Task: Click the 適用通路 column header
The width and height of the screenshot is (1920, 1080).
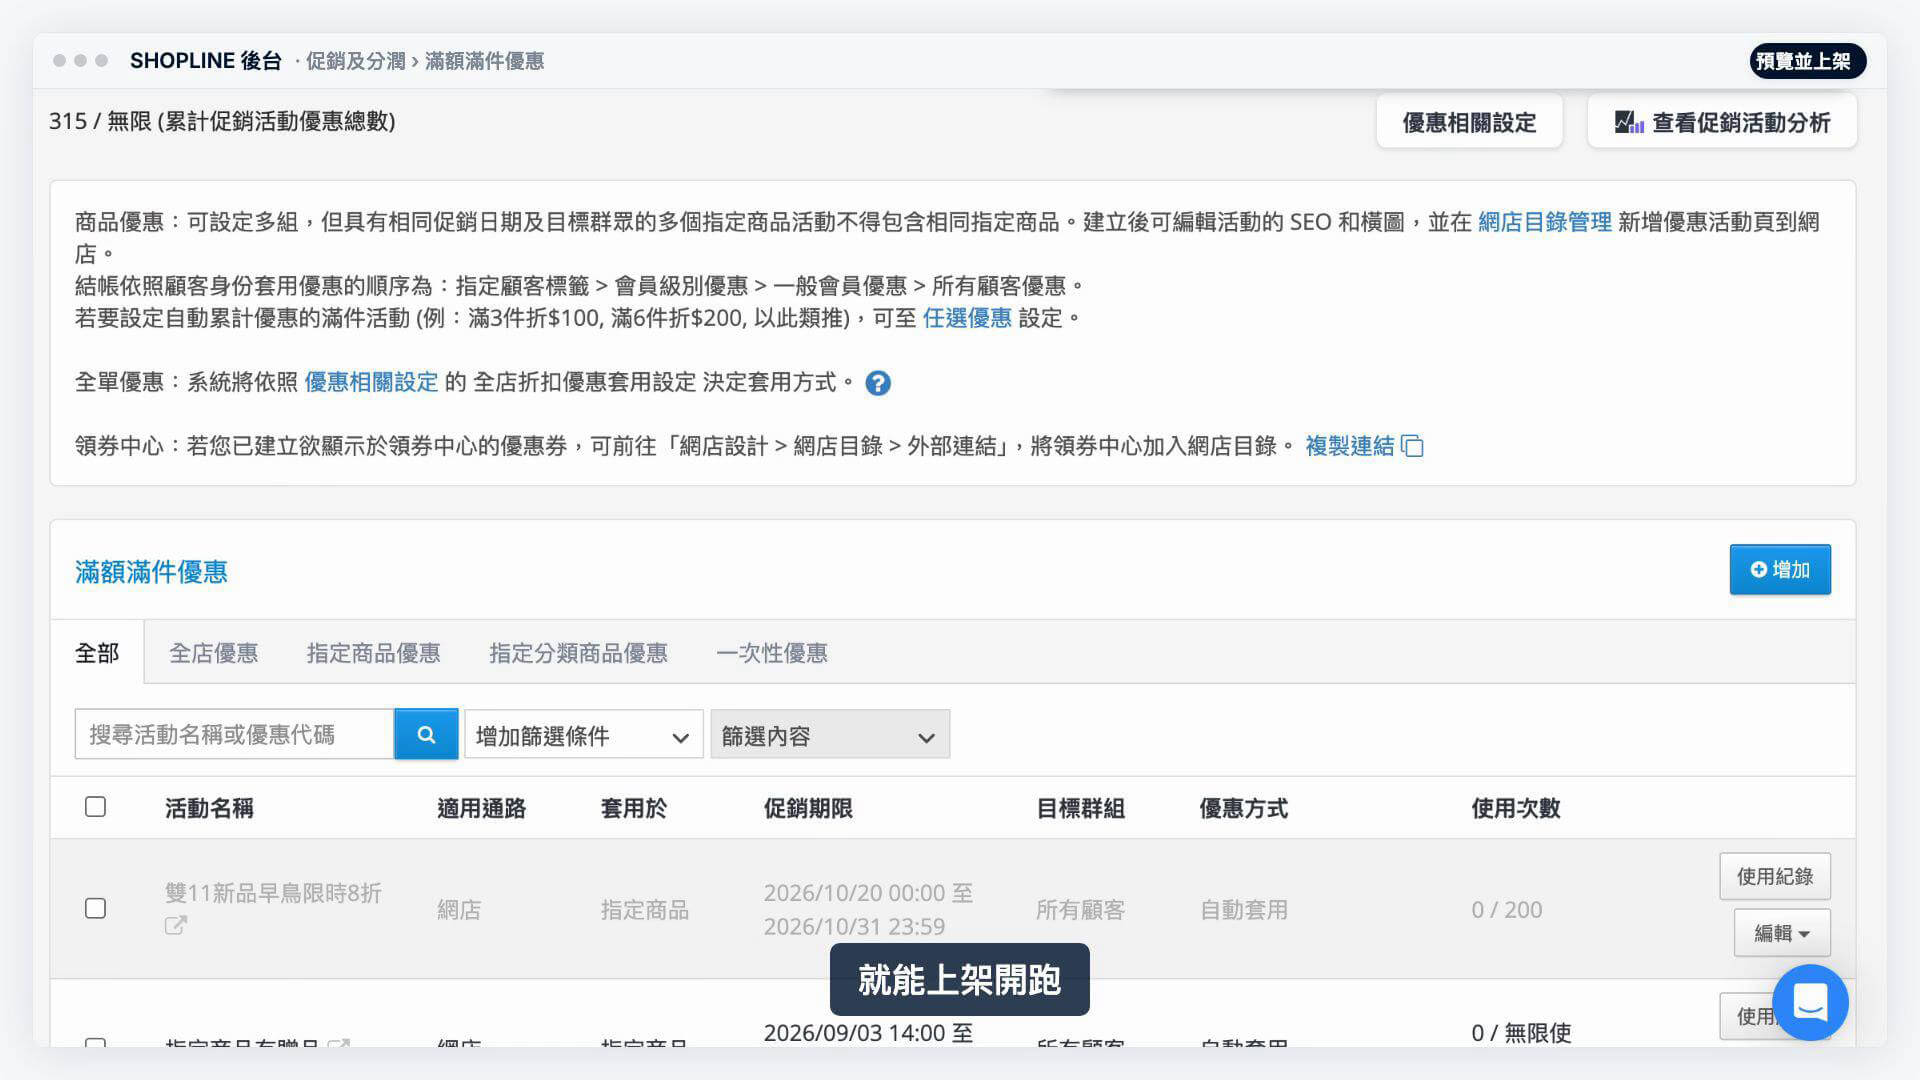Action: click(482, 808)
